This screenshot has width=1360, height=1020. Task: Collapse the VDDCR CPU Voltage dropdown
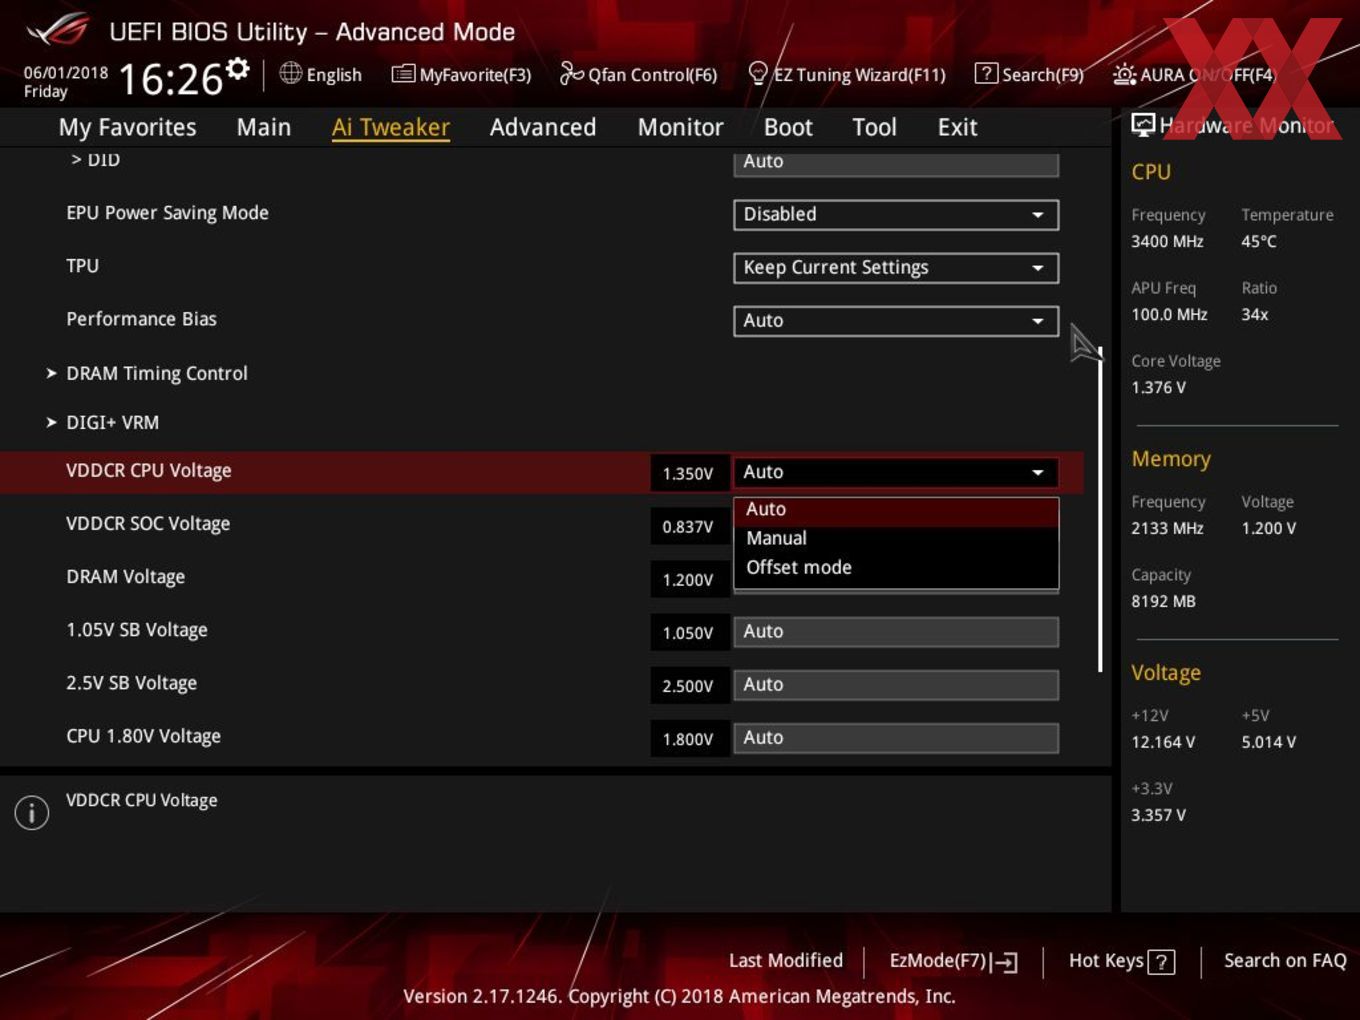[x=896, y=472]
